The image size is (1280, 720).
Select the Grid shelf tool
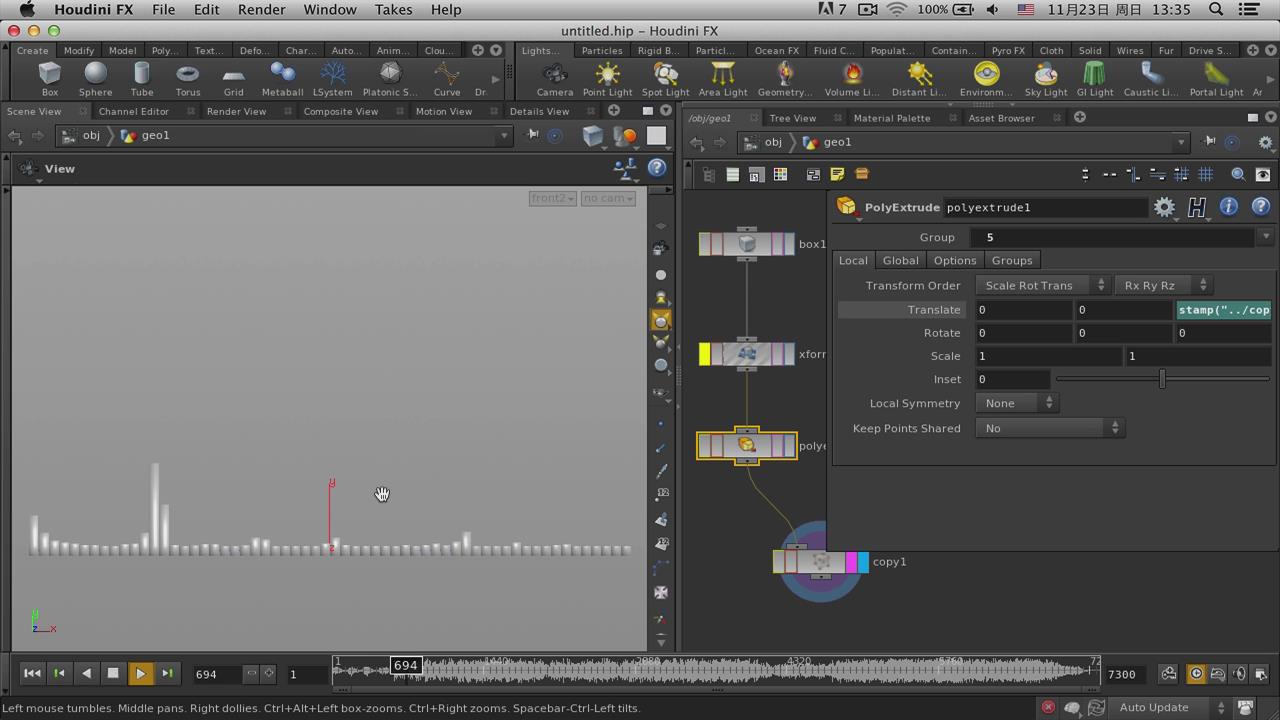tap(233, 79)
